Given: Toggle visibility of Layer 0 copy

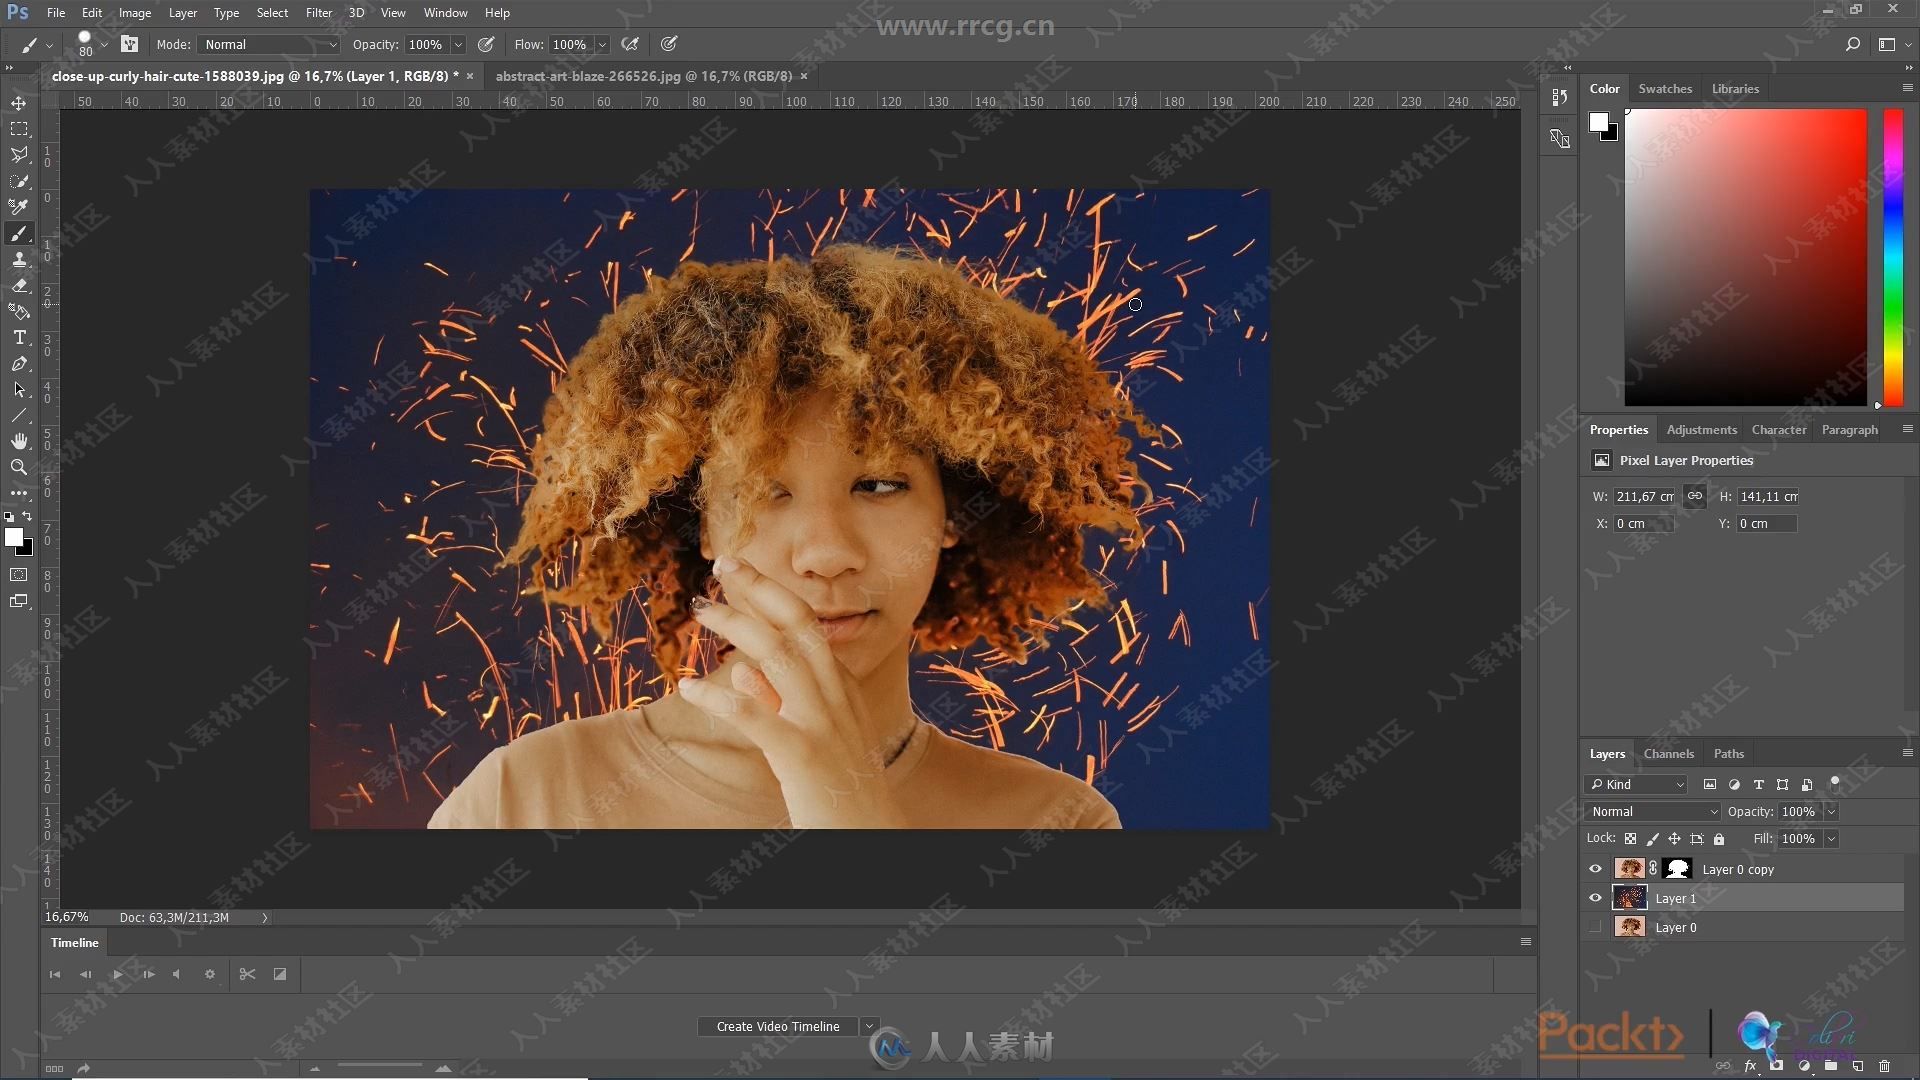Looking at the screenshot, I should [x=1596, y=868].
